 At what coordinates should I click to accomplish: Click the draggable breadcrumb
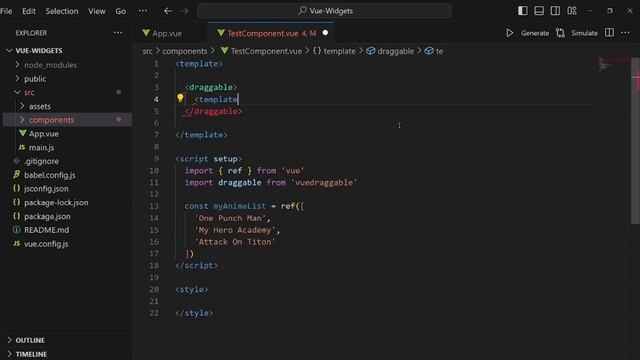(395, 51)
